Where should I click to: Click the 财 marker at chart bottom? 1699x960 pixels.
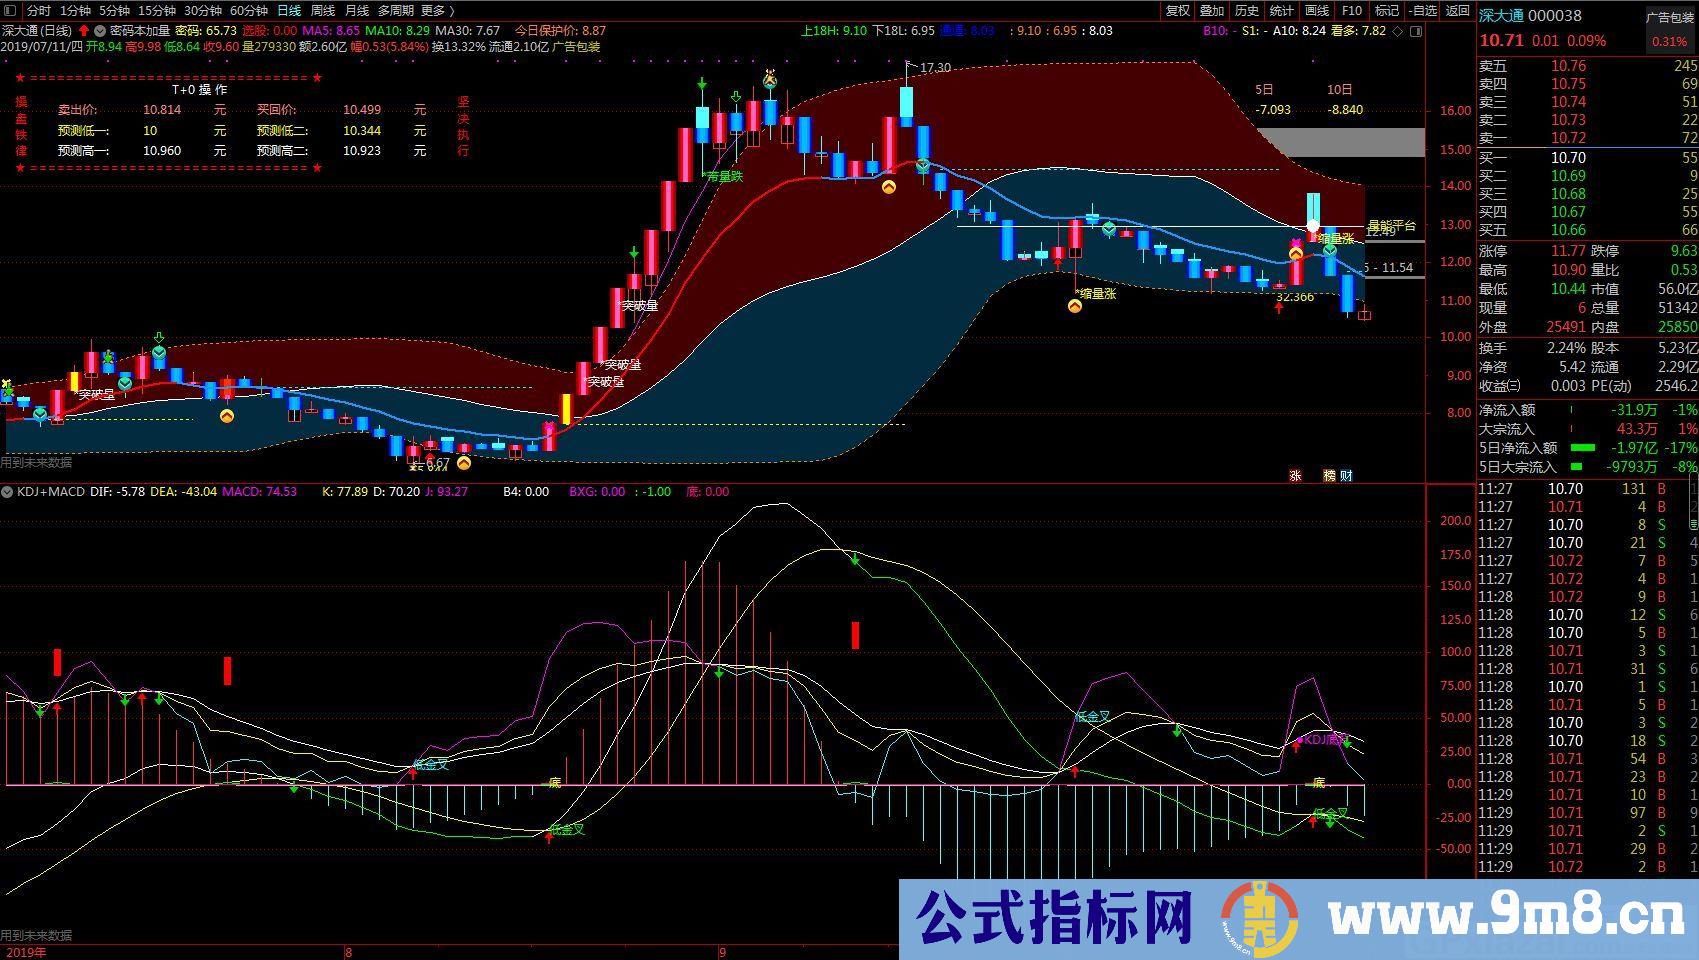click(x=1346, y=476)
